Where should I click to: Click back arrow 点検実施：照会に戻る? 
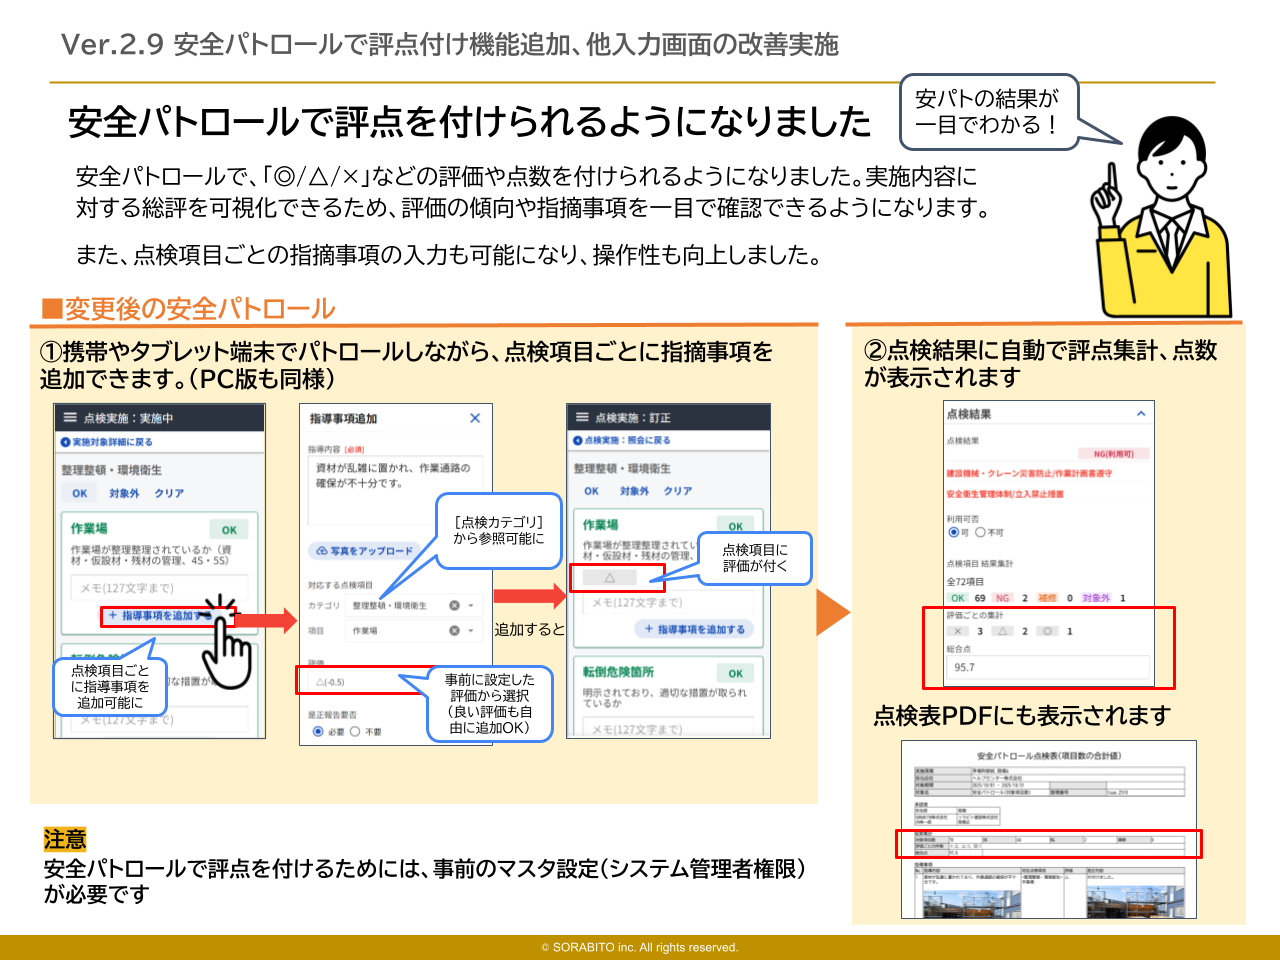point(578,440)
